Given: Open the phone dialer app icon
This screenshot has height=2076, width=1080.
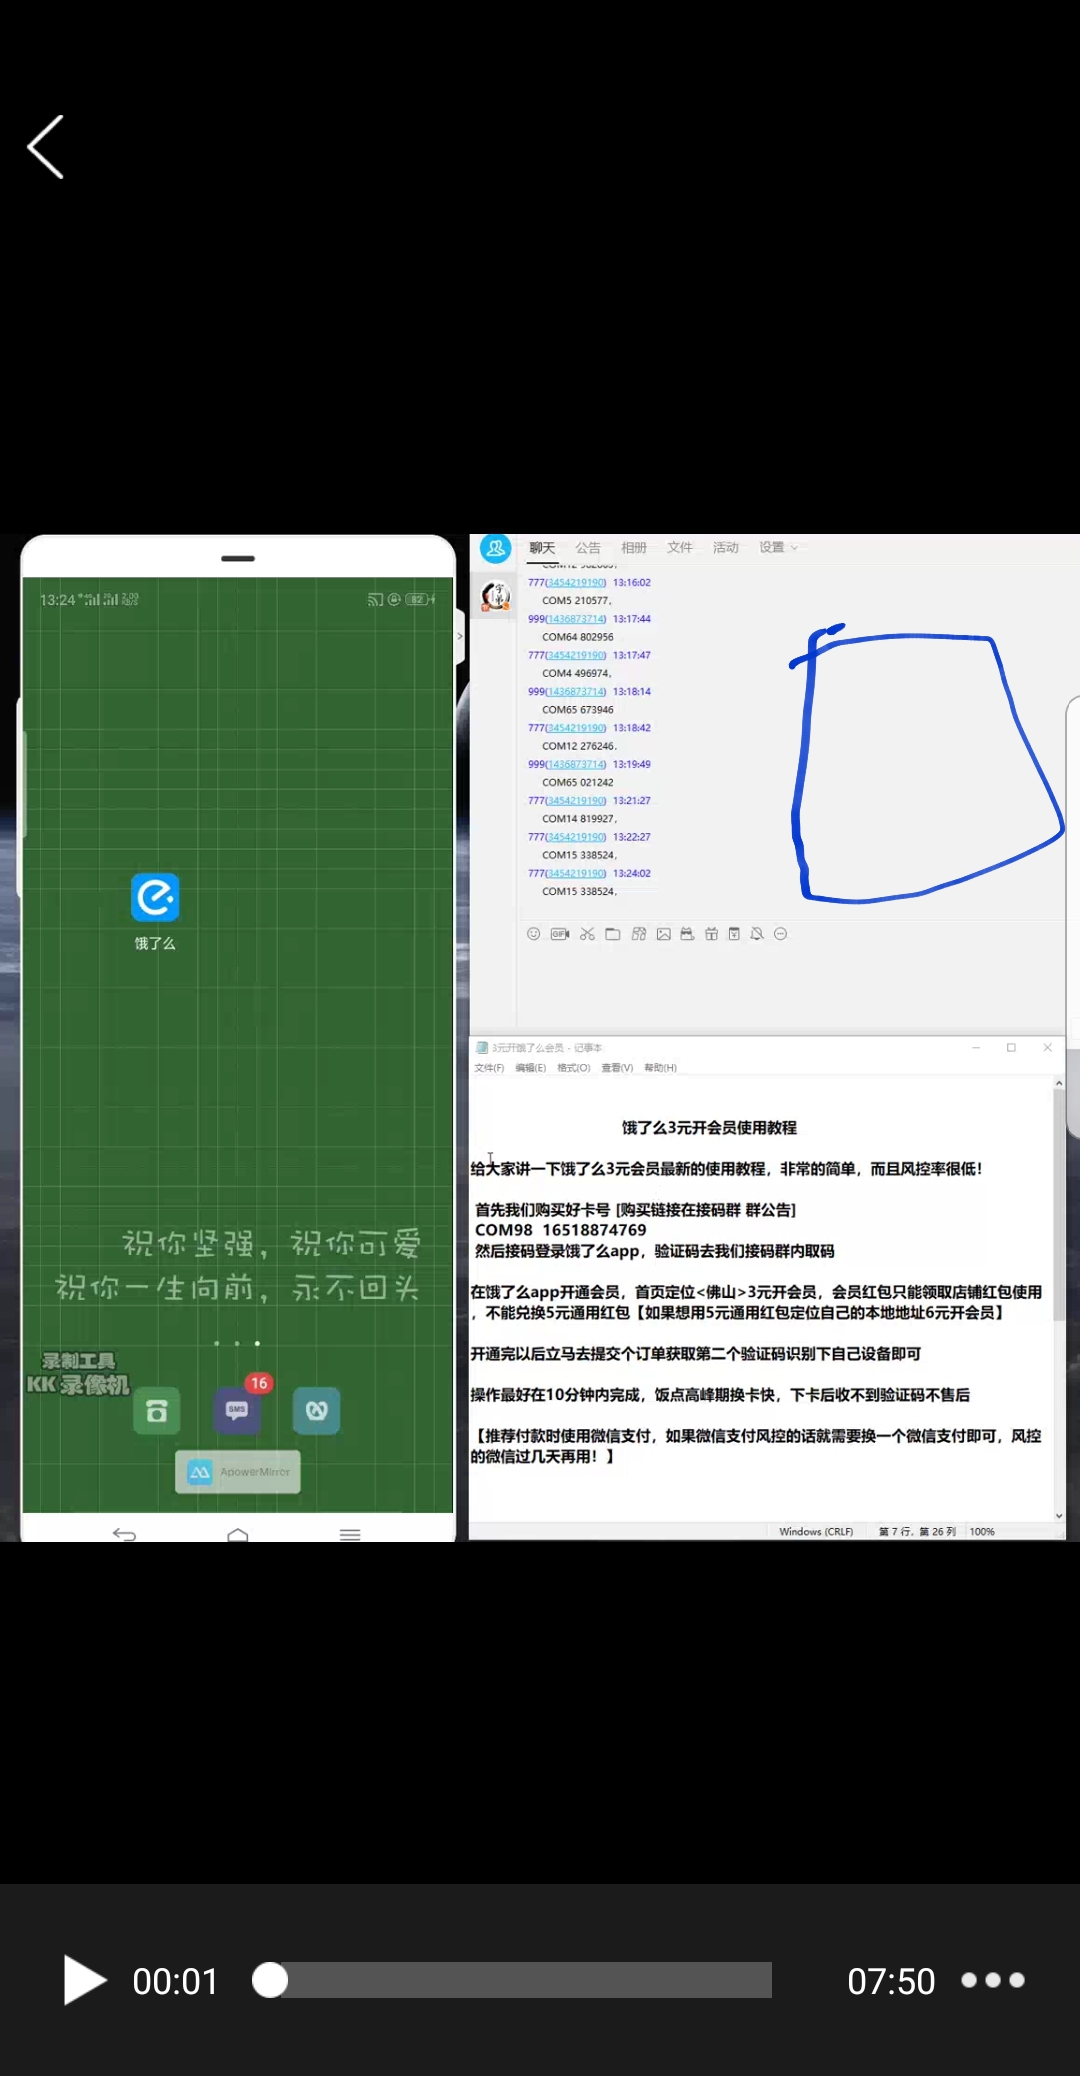Looking at the screenshot, I should [x=157, y=1411].
